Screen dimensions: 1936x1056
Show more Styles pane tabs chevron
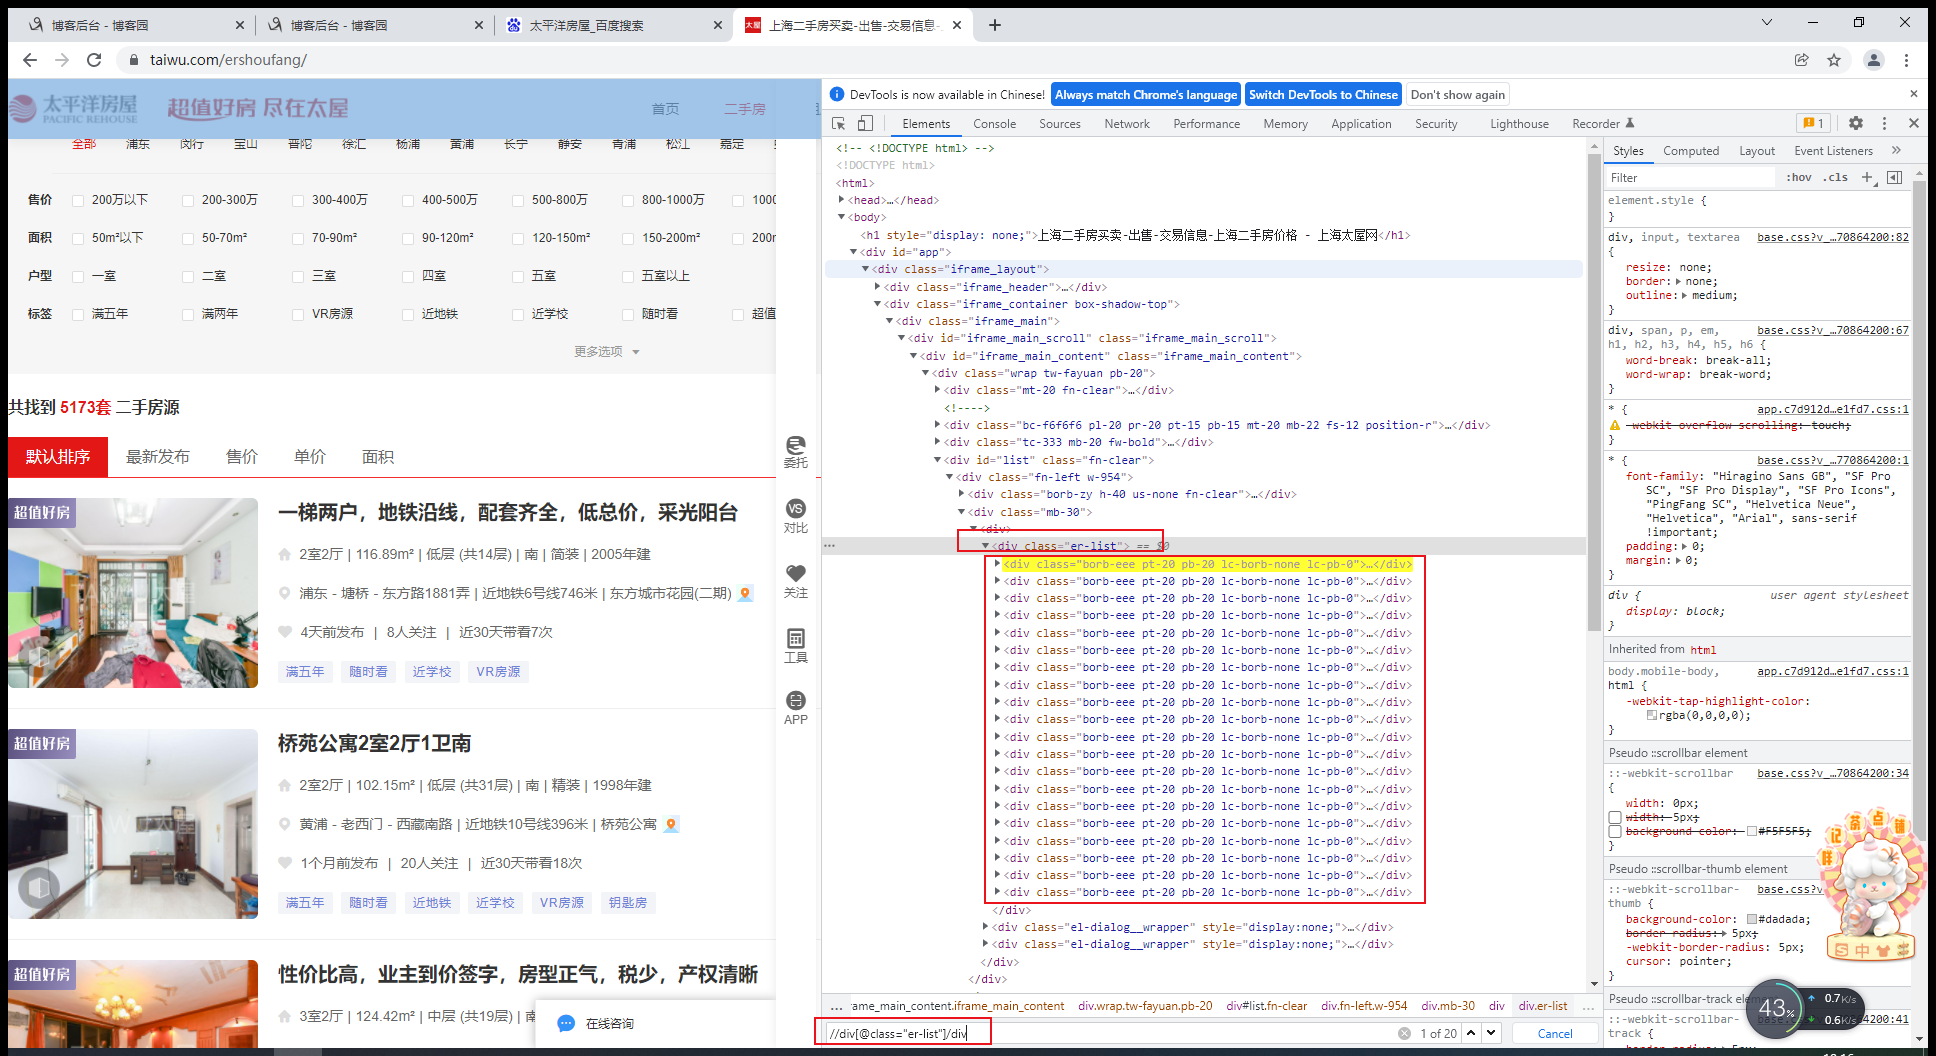pyautogui.click(x=1896, y=150)
